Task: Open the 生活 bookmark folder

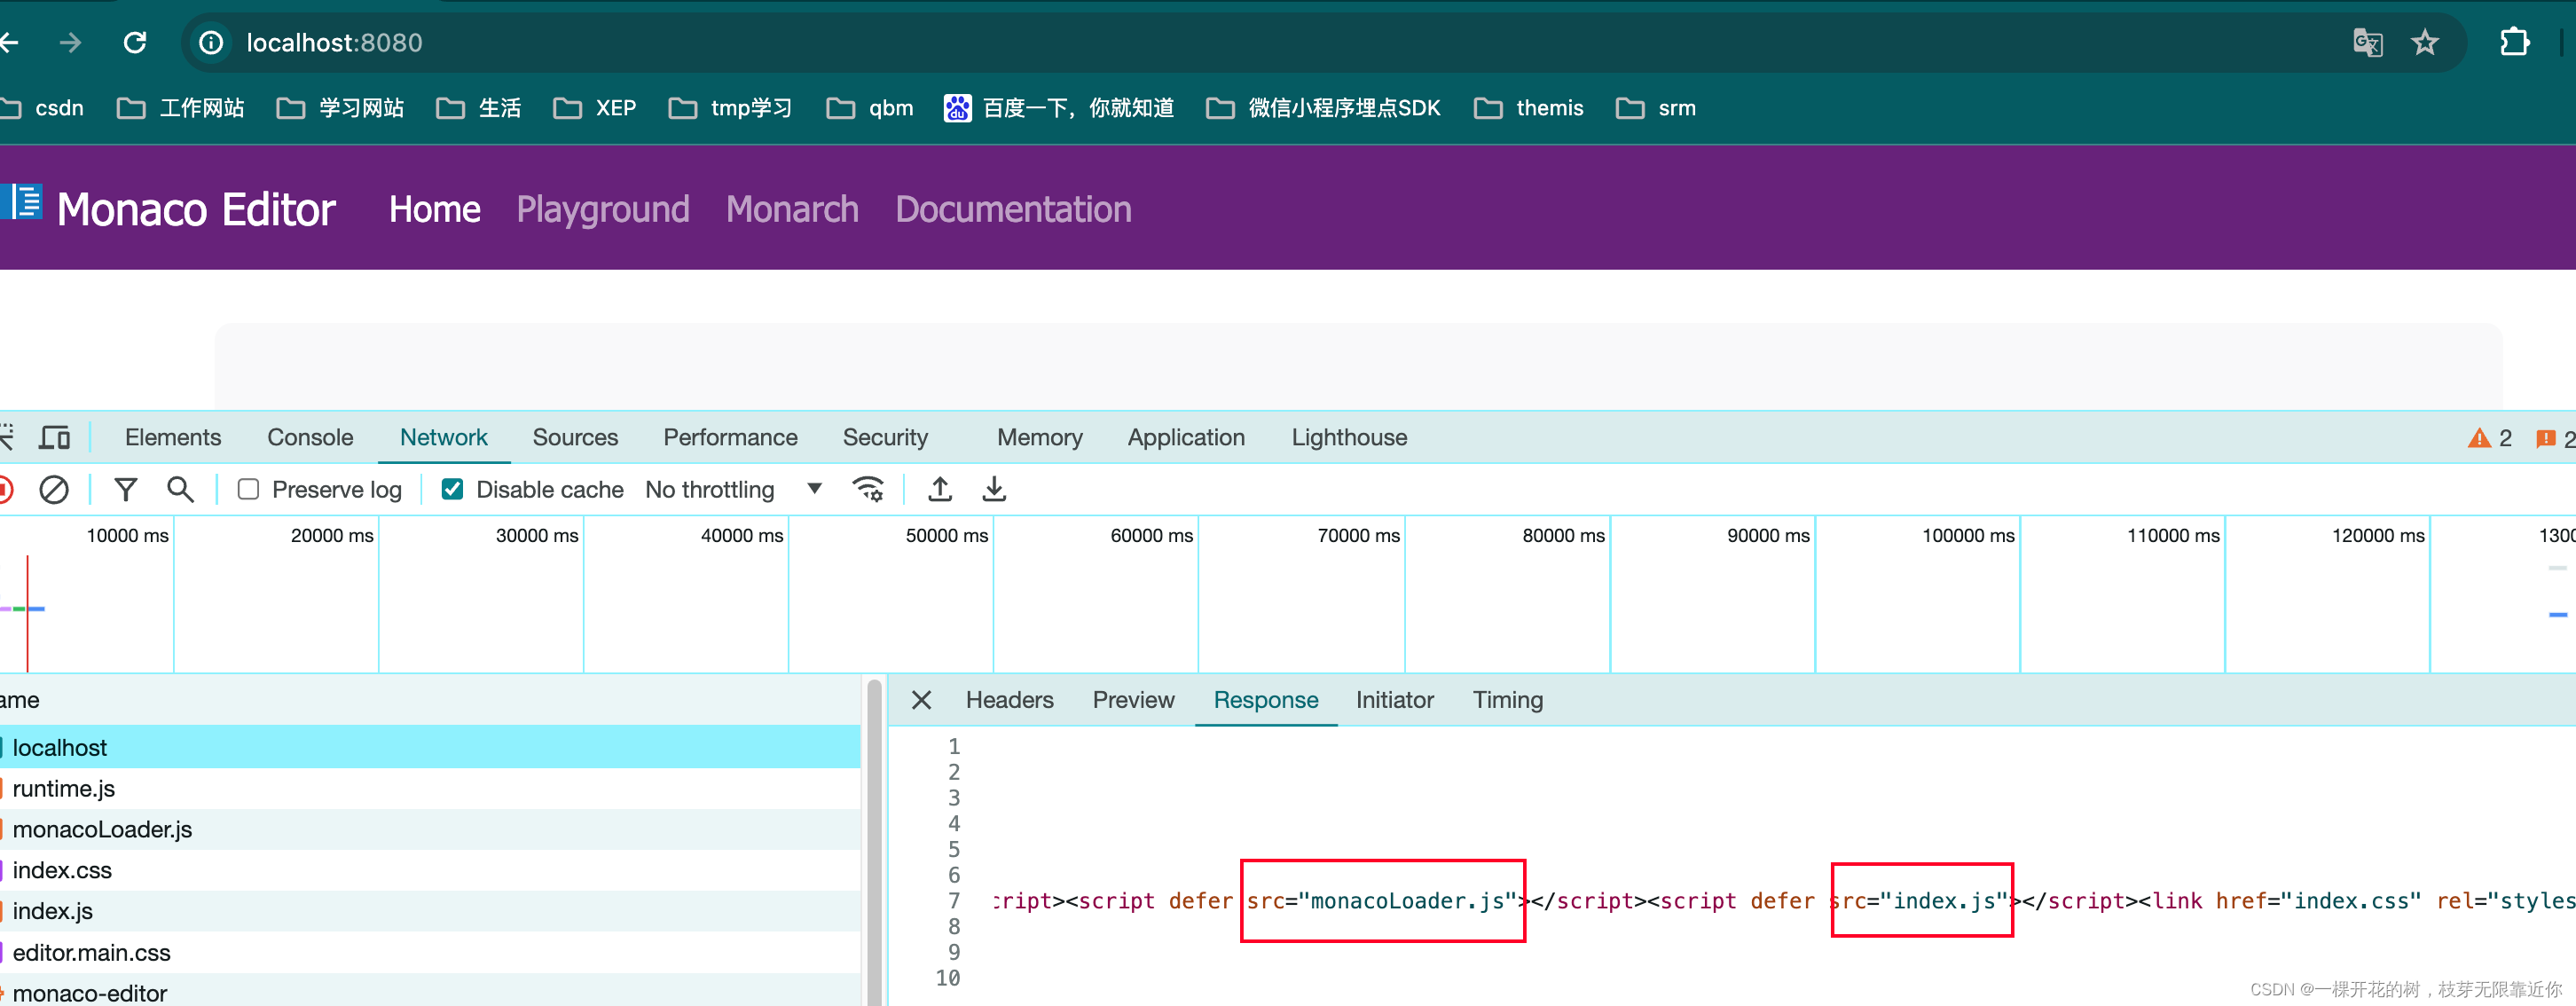Action: 479,108
